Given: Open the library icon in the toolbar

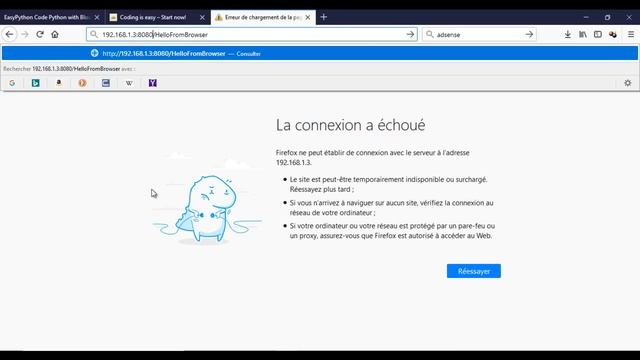Looking at the screenshot, I should click(582, 35).
